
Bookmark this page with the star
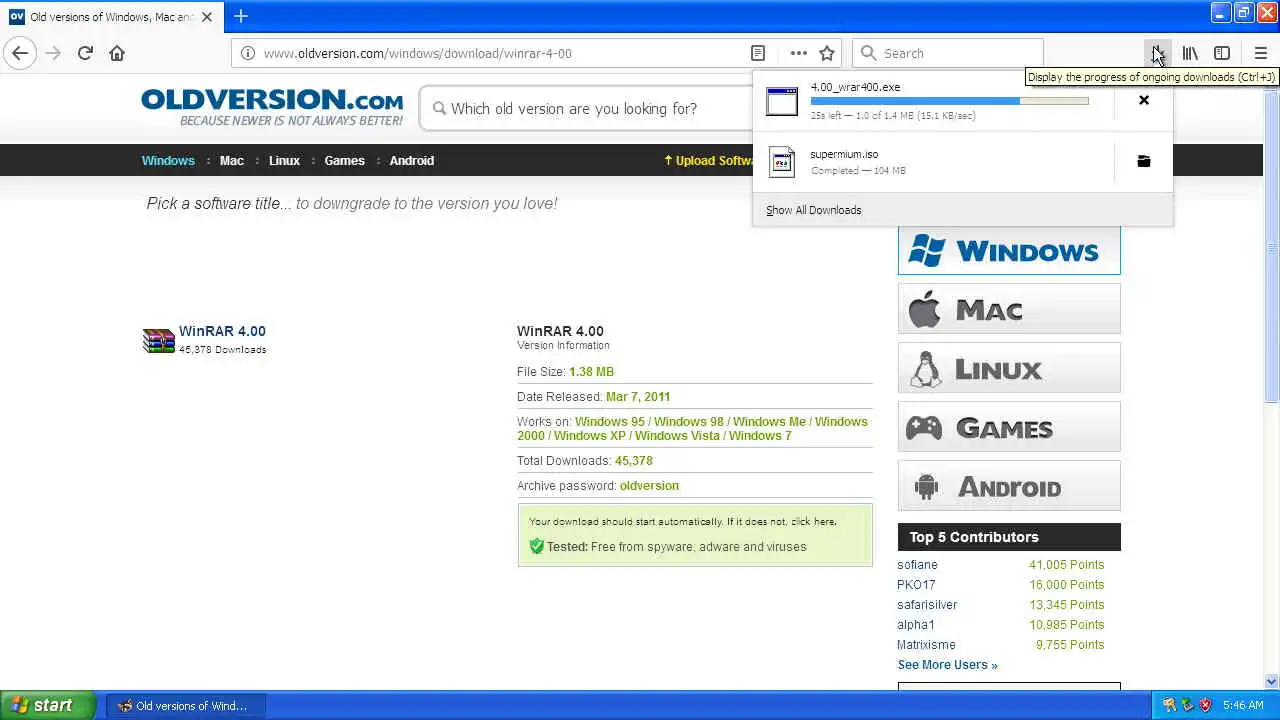tap(827, 53)
